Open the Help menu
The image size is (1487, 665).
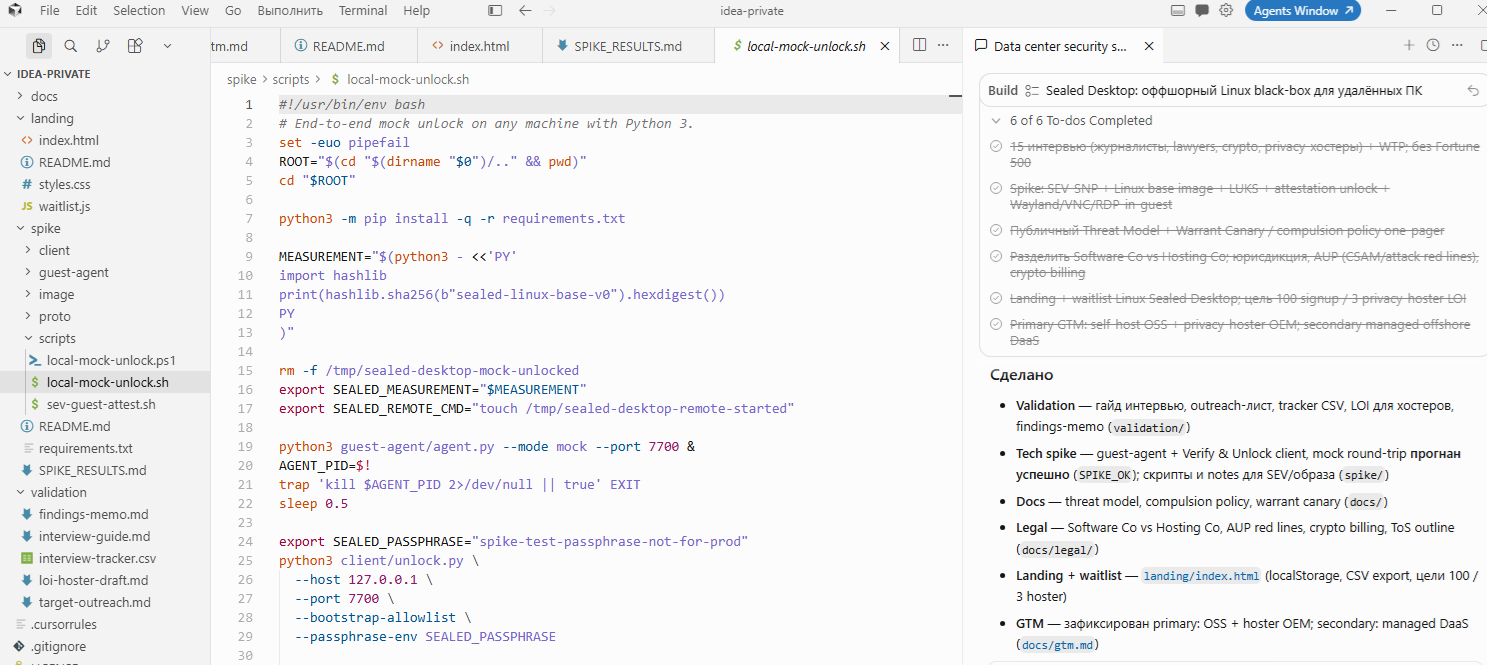pos(416,11)
